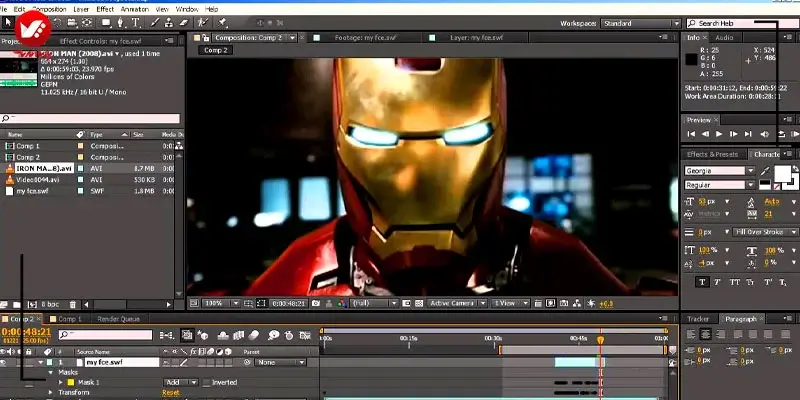Toggle Faux Italic in Character panel
This screenshot has height=400, width=800.
[x=717, y=282]
